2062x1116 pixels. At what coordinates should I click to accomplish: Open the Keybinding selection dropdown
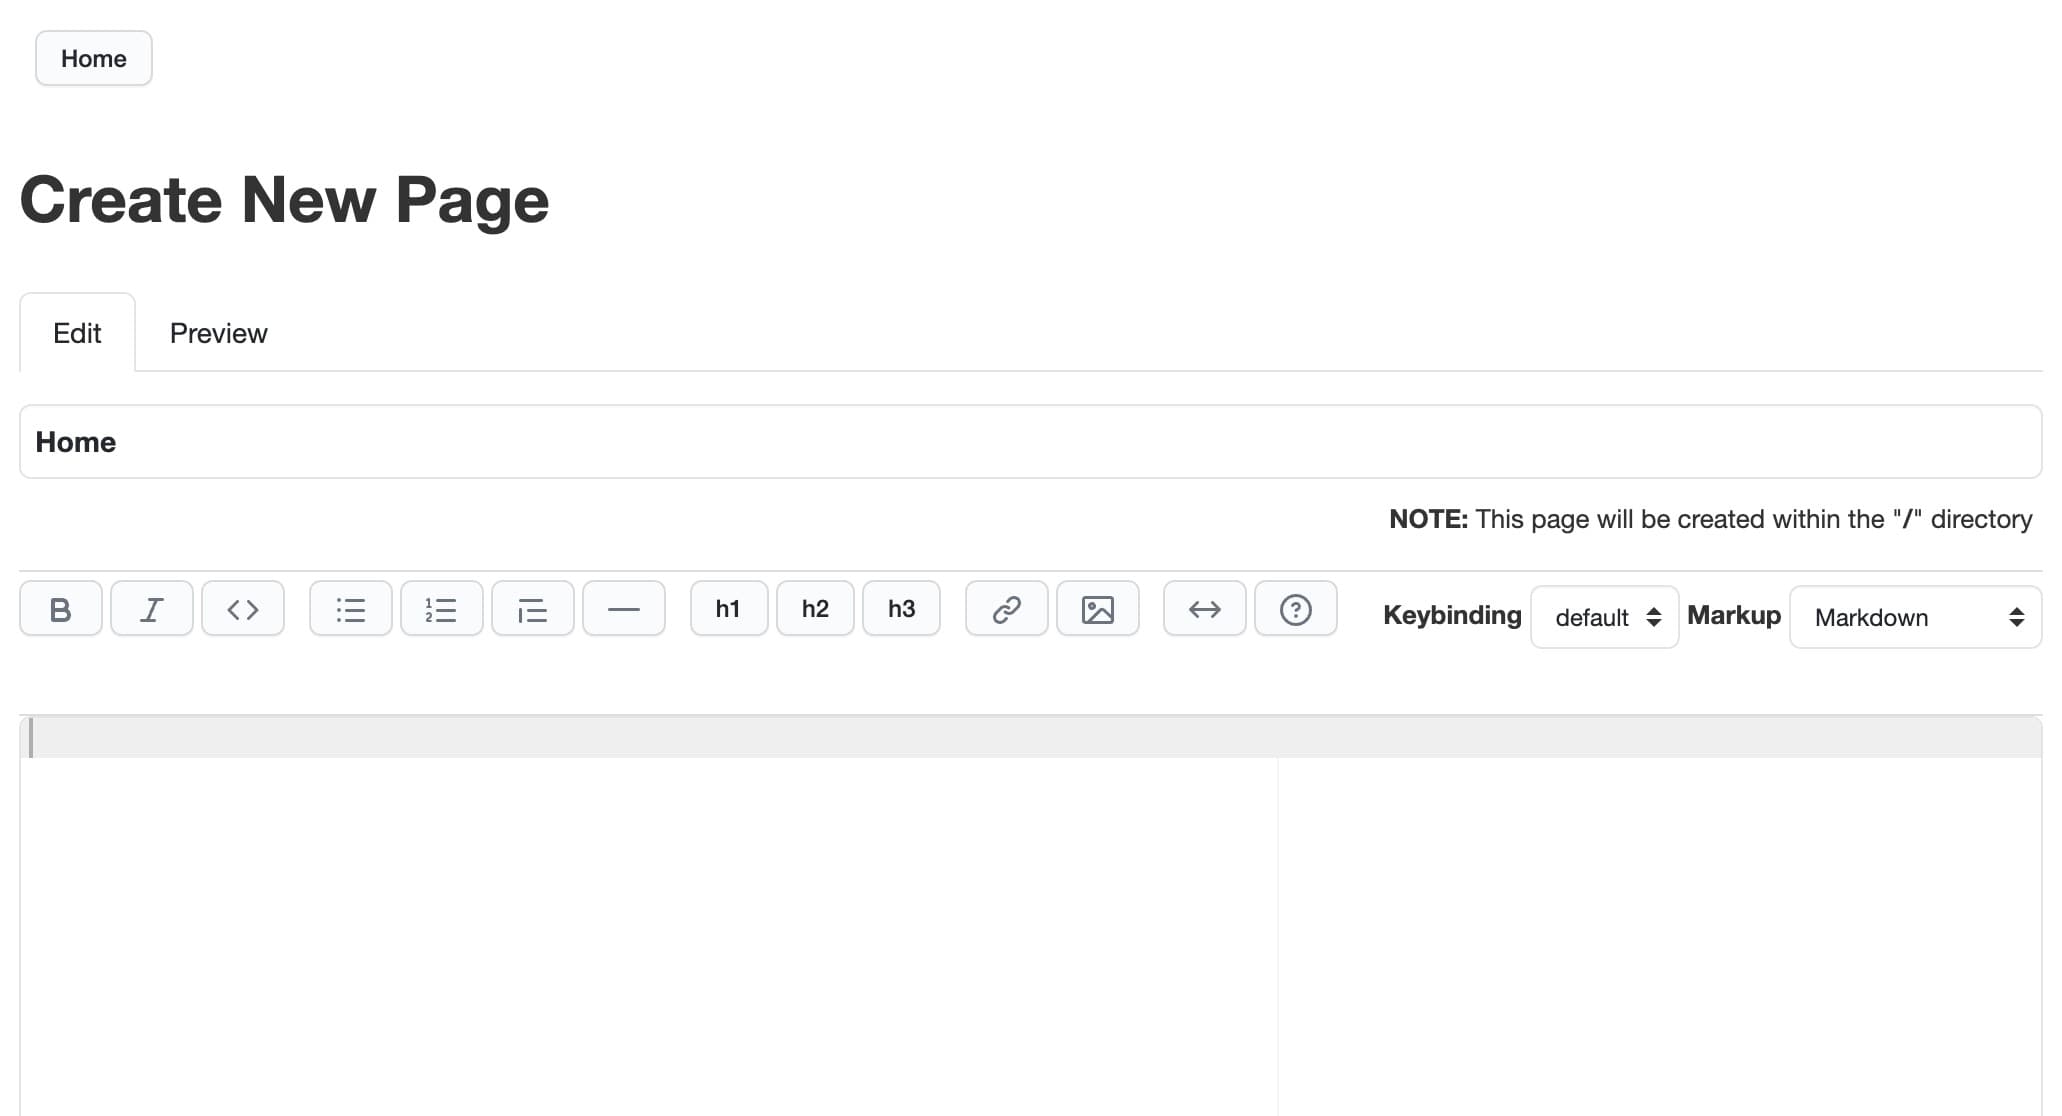1604,617
